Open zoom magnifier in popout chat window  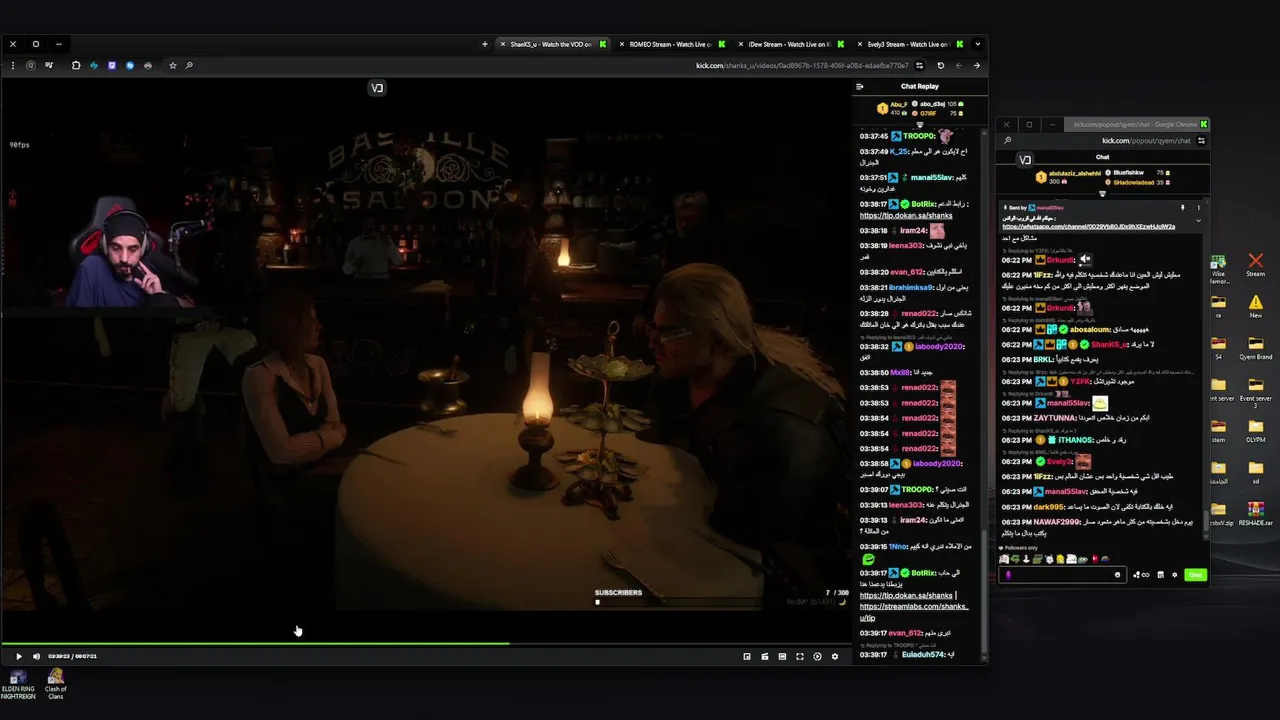(x=1008, y=141)
